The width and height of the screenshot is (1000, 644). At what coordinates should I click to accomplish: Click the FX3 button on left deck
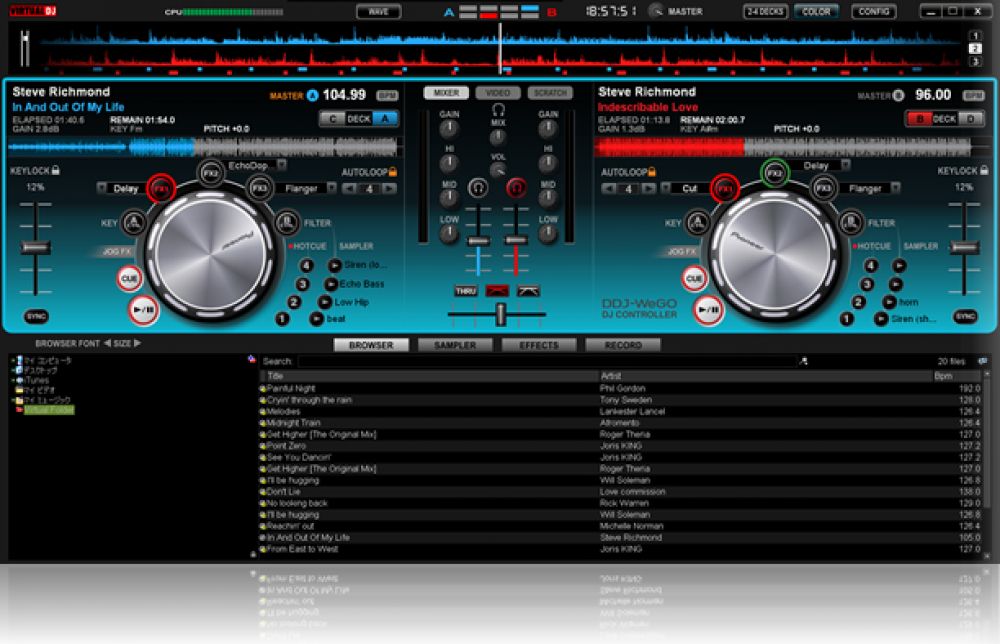click(259, 188)
